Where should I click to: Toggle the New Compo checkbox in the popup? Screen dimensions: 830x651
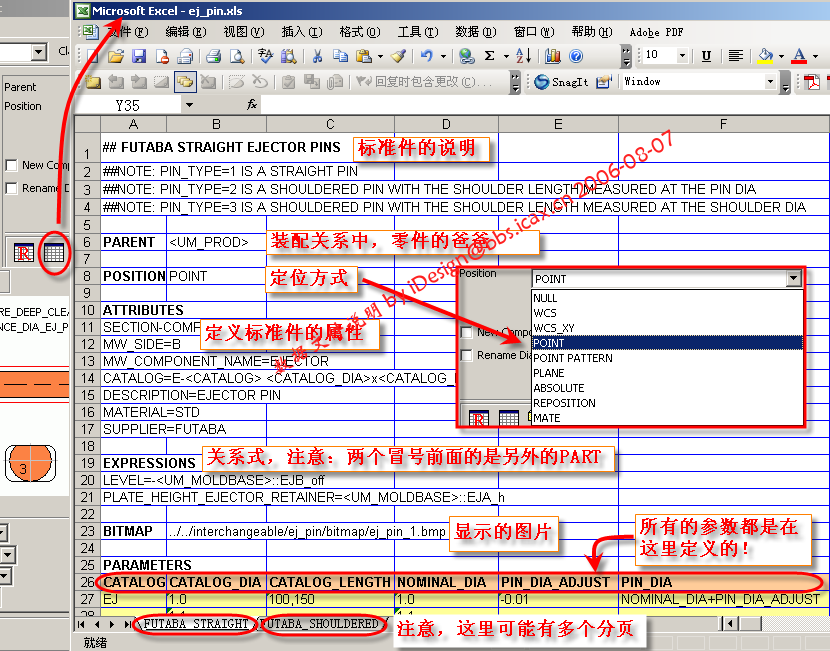point(466,332)
